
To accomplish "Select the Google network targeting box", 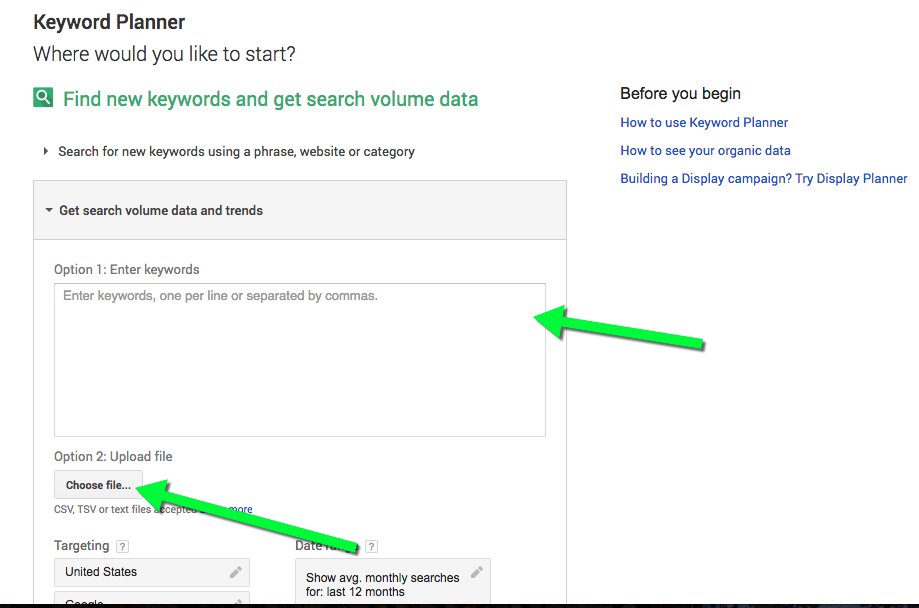I will [152, 599].
